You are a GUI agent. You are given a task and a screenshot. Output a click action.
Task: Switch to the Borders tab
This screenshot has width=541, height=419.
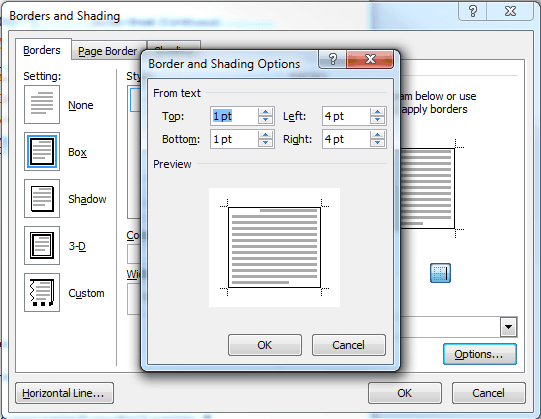click(x=42, y=50)
